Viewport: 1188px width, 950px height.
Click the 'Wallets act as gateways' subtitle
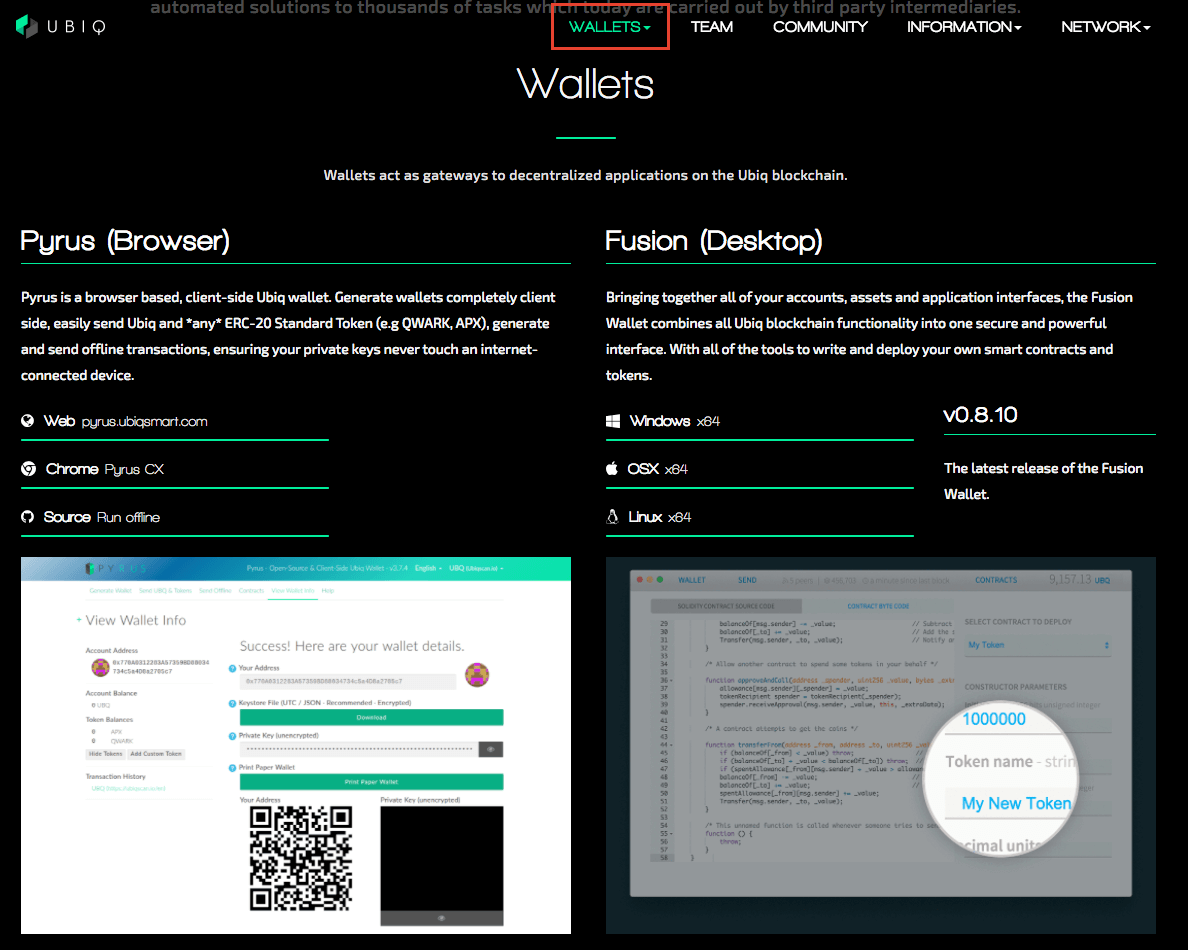pos(585,176)
